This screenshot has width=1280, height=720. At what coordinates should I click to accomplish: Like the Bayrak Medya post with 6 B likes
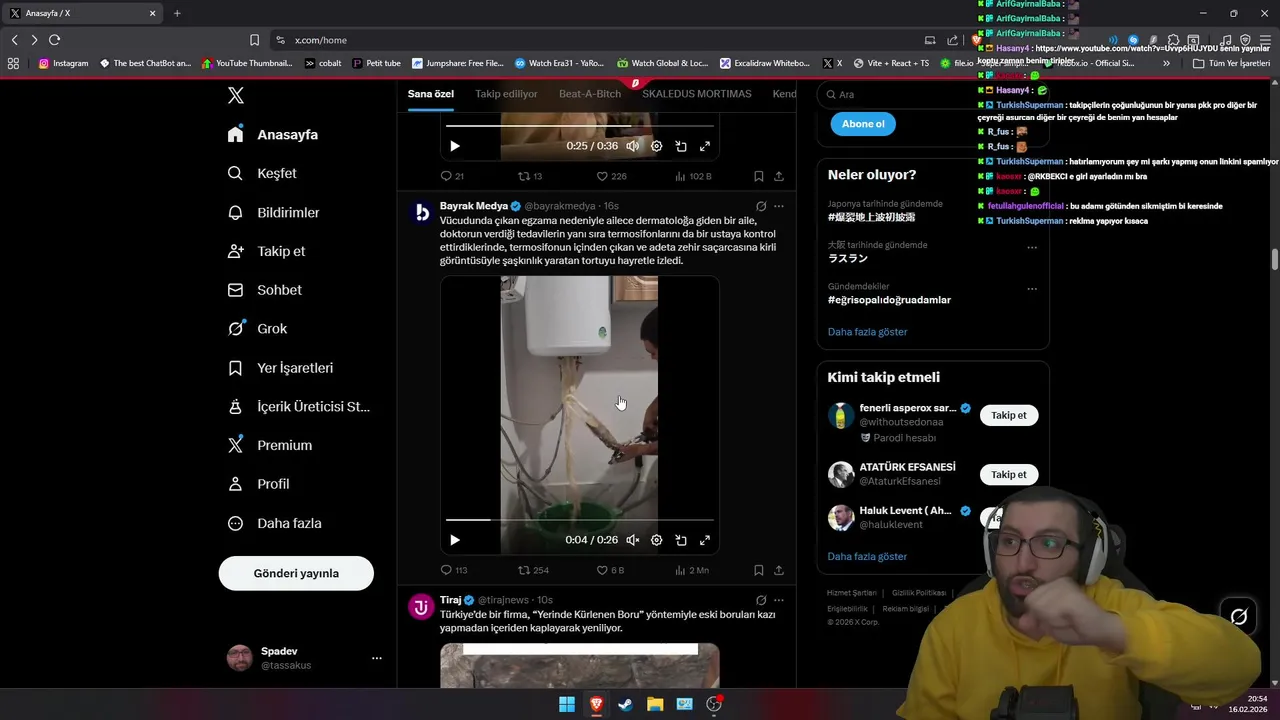(x=610, y=570)
